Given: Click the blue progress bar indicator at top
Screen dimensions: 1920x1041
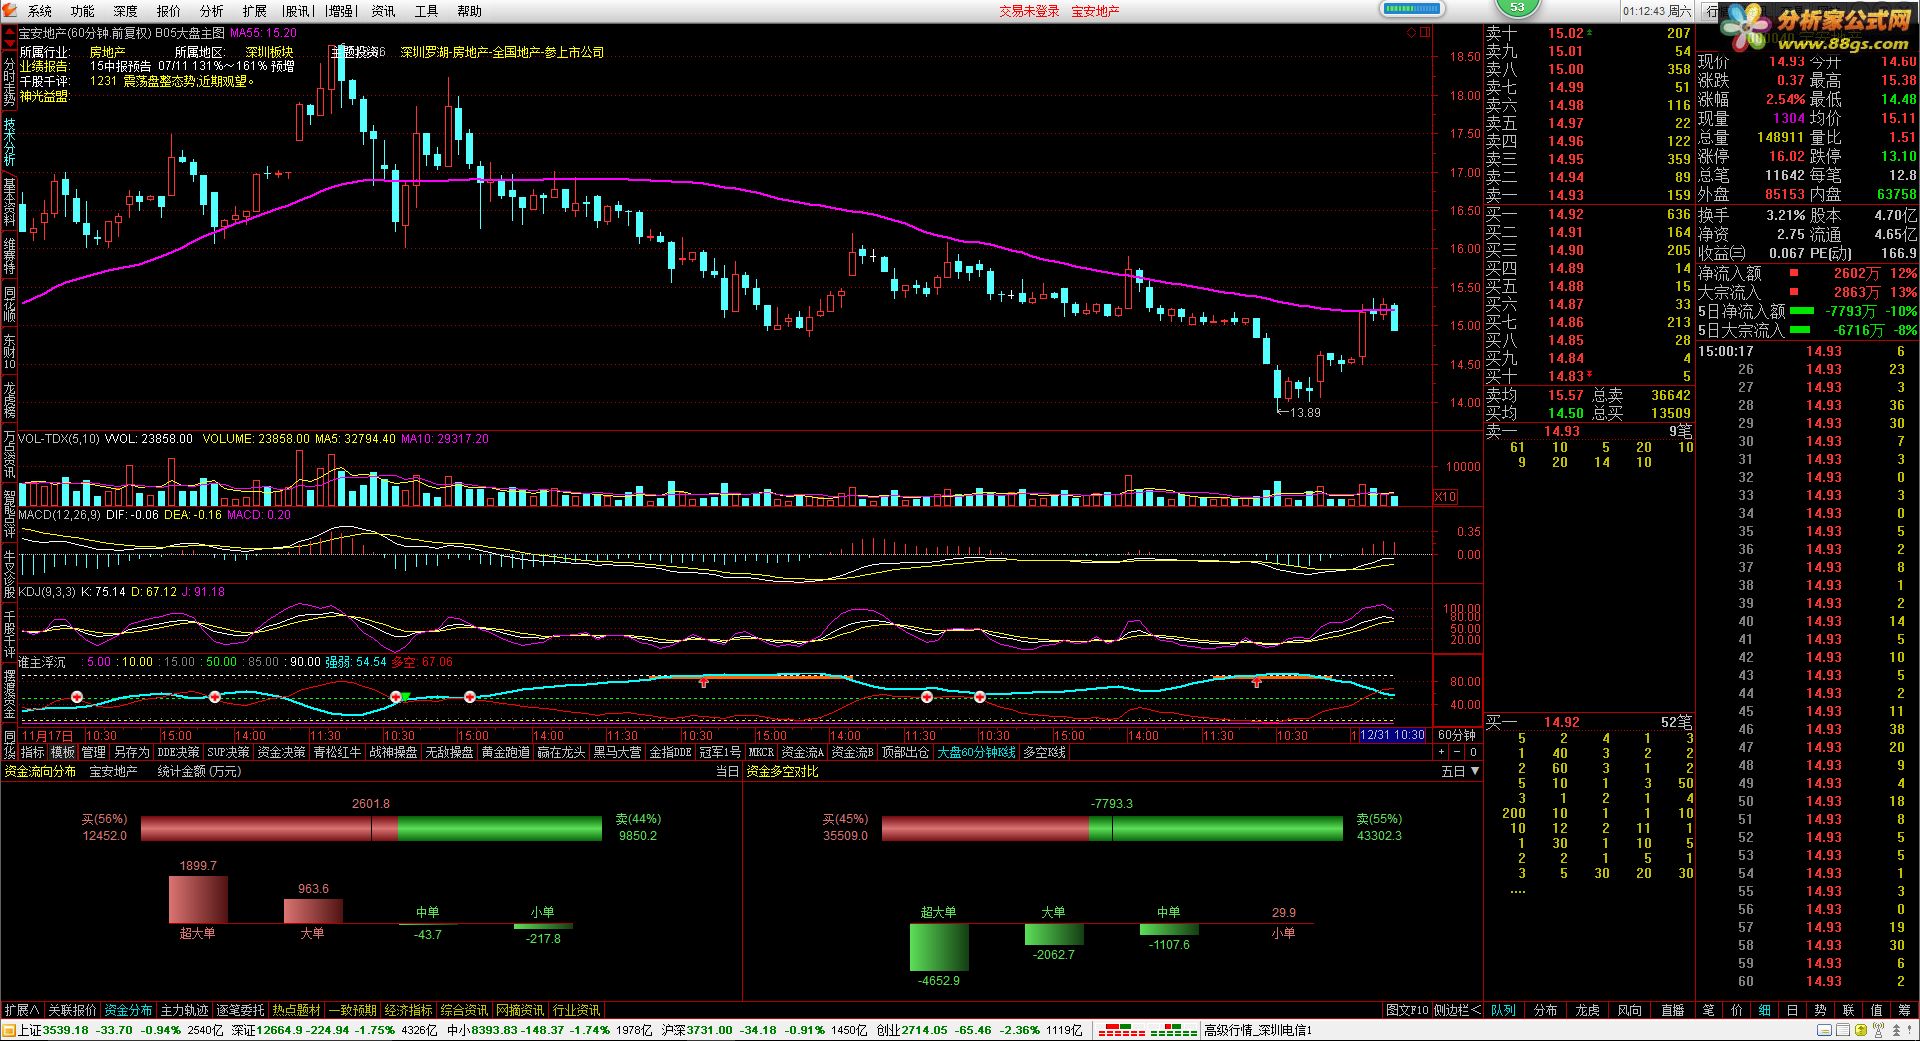Looking at the screenshot, I should tap(1411, 9).
